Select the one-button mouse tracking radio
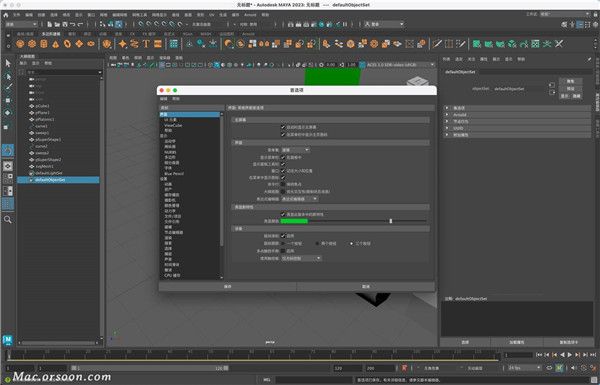 point(283,243)
